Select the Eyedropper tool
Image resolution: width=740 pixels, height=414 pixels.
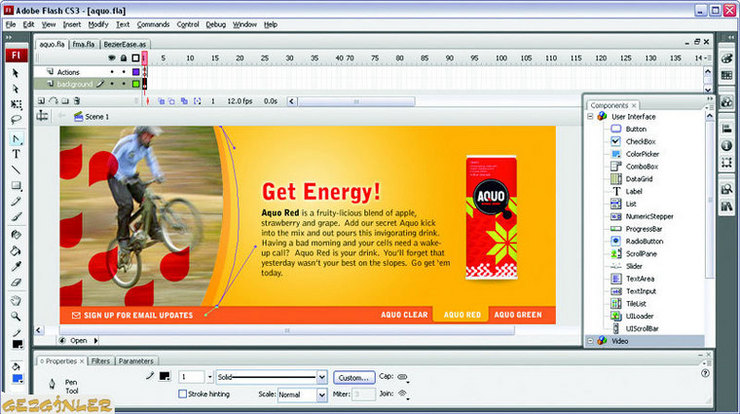coord(16,267)
